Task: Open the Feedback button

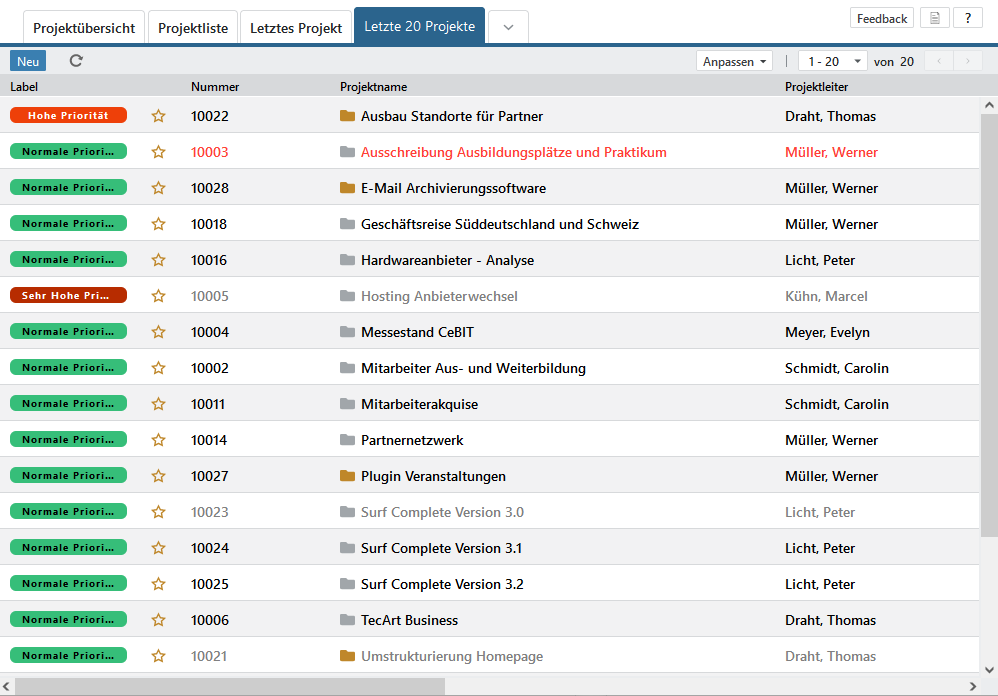Action: (881, 19)
